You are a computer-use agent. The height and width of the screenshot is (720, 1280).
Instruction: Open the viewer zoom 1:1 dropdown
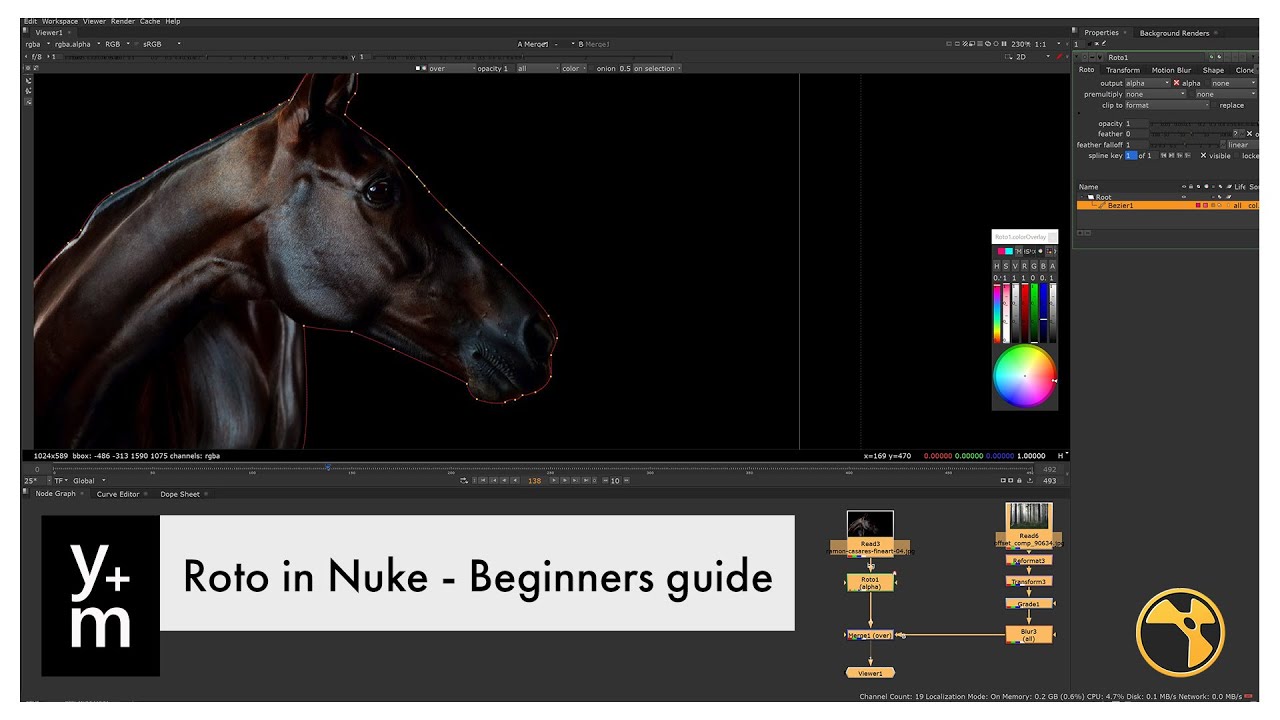[x=1046, y=44]
